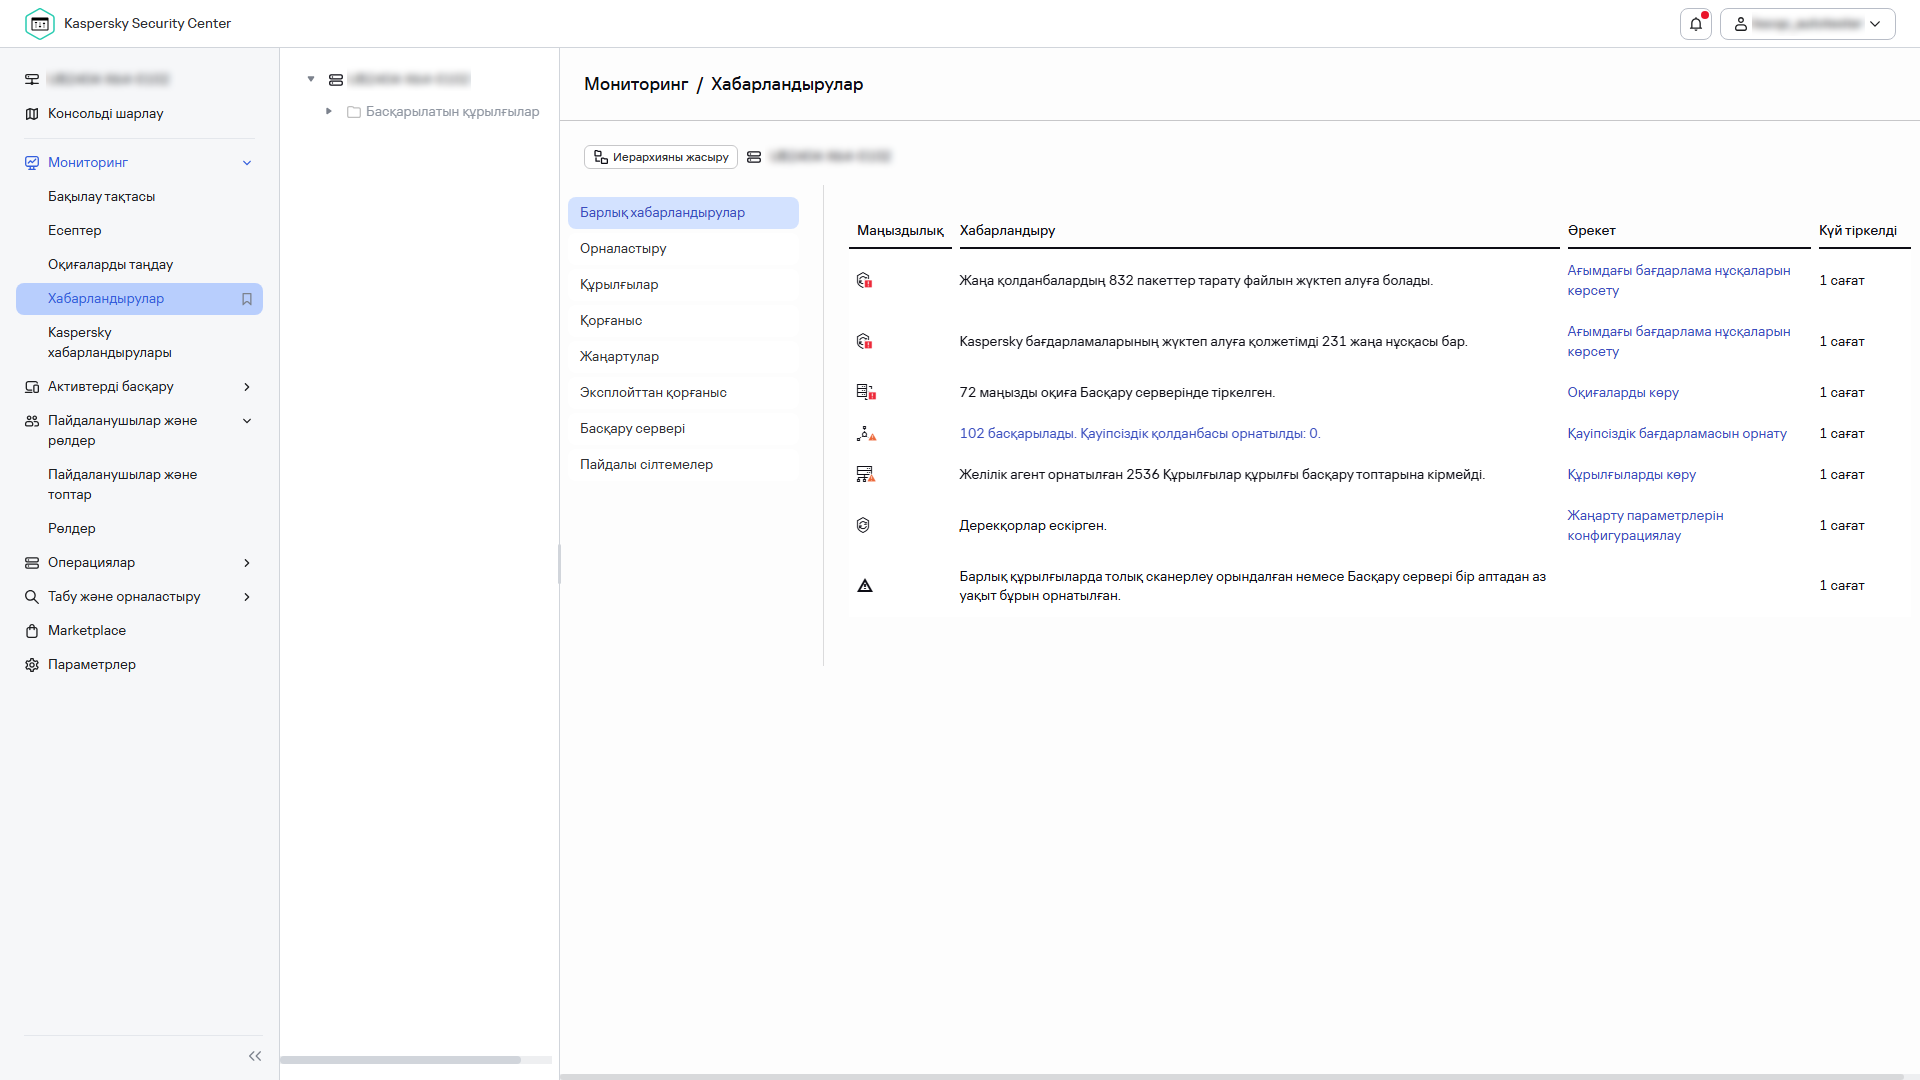
Task: Click the Консольді шарлау map icon
Action: (32, 114)
